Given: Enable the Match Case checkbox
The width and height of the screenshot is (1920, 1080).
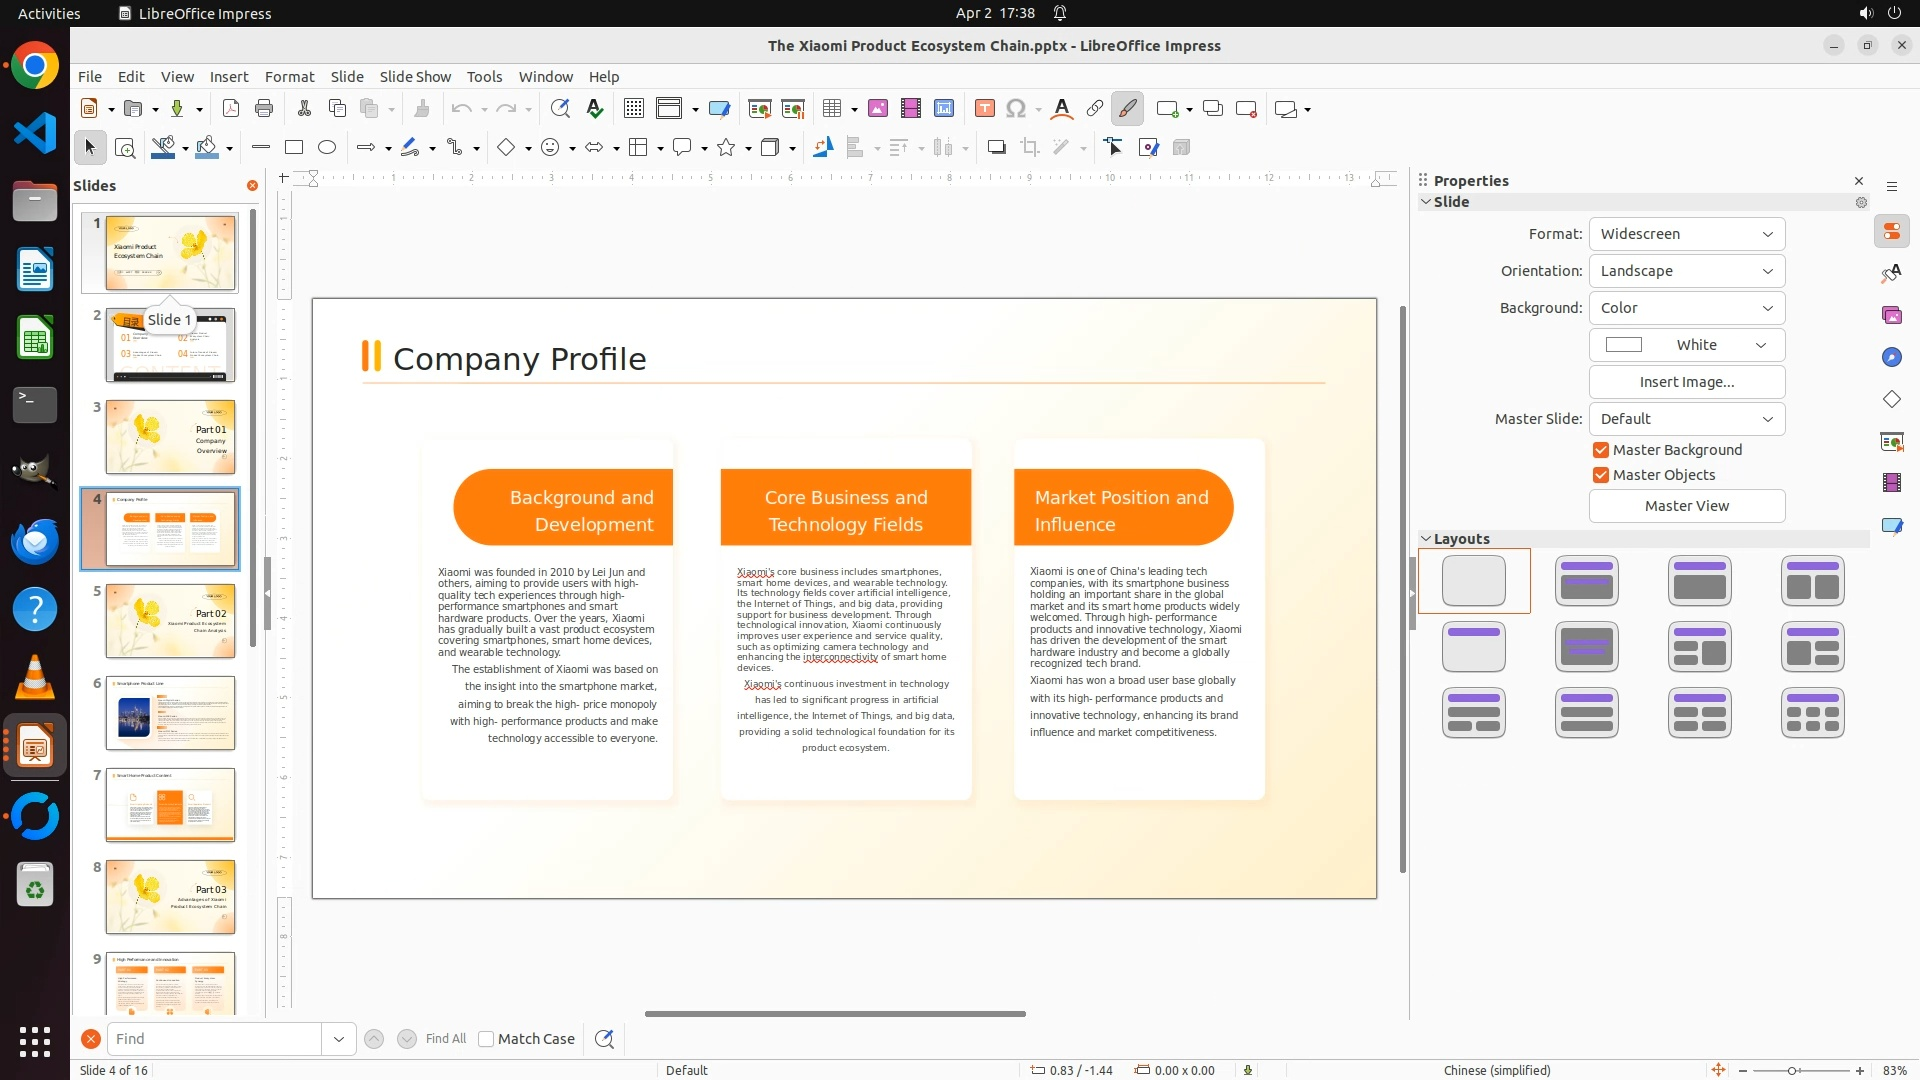Looking at the screenshot, I should click(486, 1039).
